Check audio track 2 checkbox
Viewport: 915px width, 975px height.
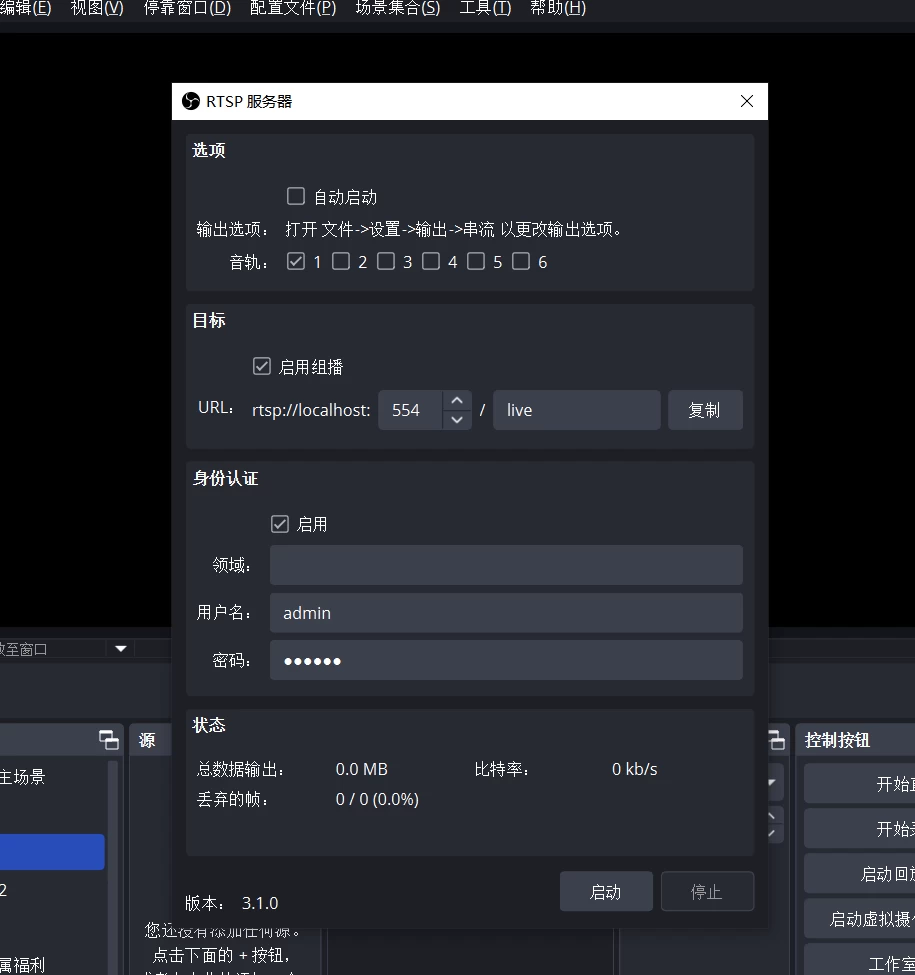click(x=341, y=261)
